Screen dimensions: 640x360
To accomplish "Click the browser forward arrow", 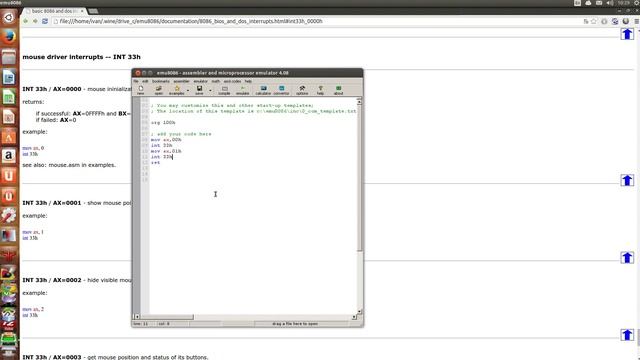I will coord(36,21).
